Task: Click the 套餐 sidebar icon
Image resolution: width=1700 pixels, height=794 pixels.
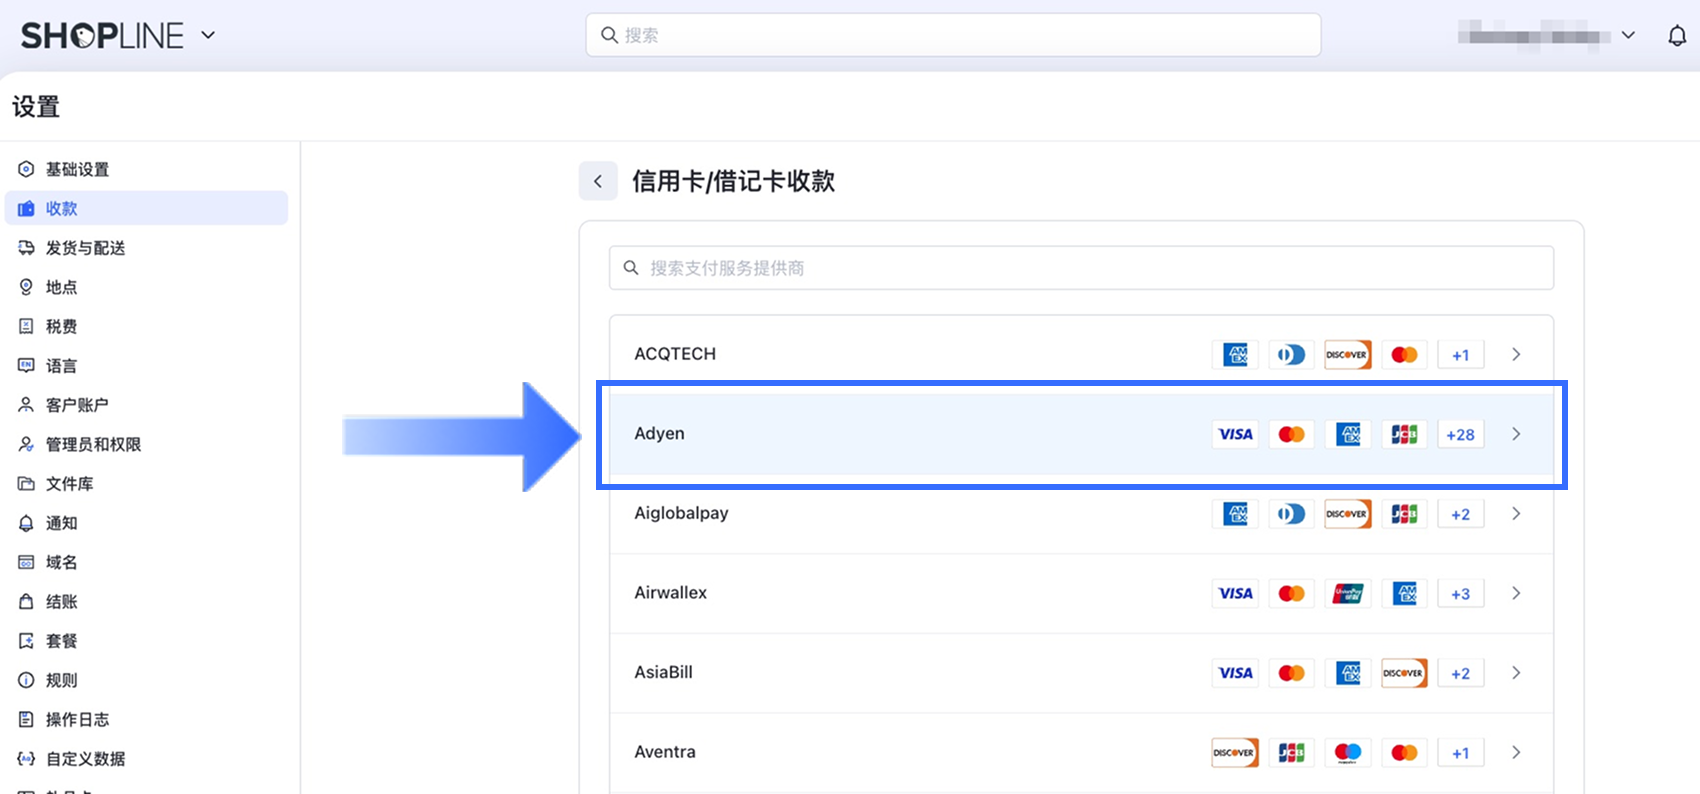Action: point(26,641)
